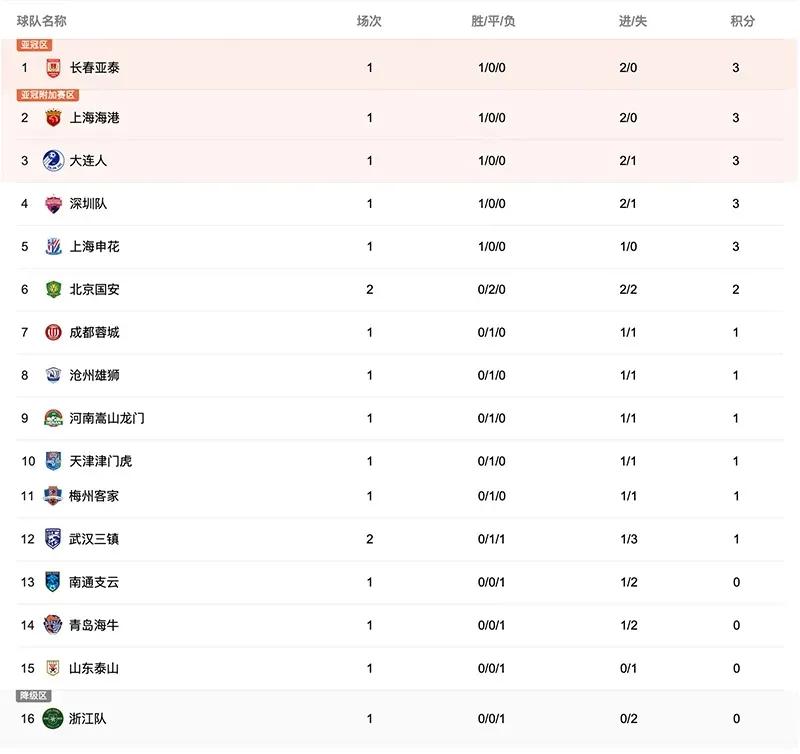Click the 沧州雄狮 club logo

(53, 376)
